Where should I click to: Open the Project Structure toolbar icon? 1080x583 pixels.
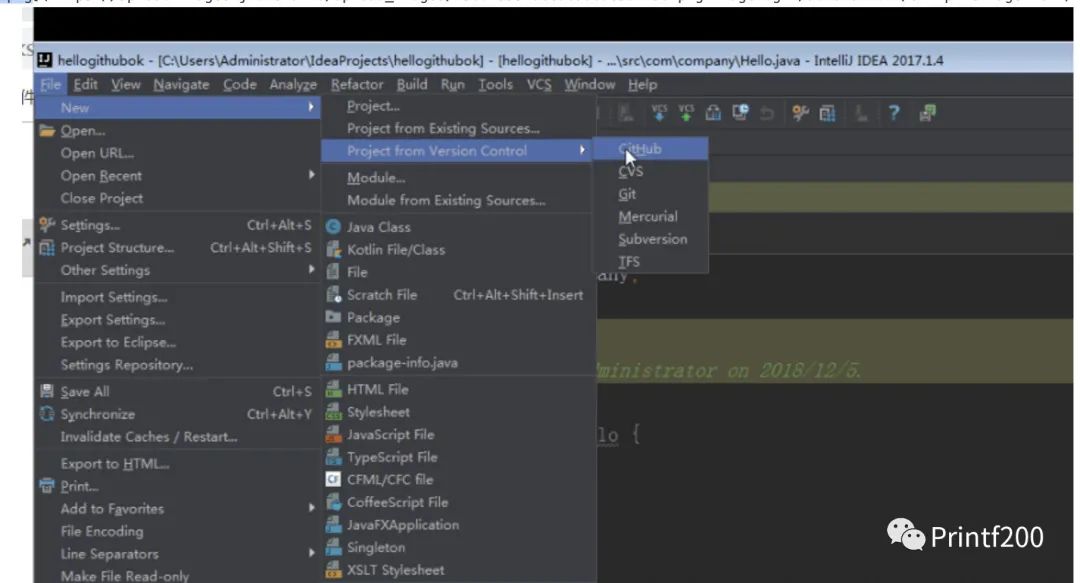[x=827, y=113]
